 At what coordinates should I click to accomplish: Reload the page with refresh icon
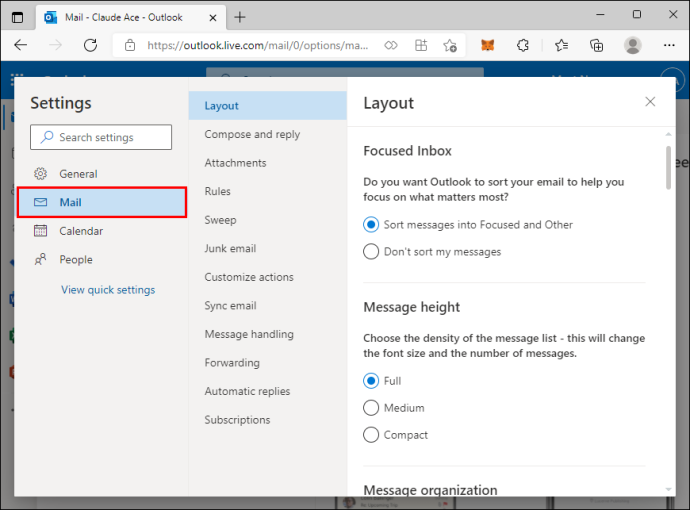coord(90,45)
